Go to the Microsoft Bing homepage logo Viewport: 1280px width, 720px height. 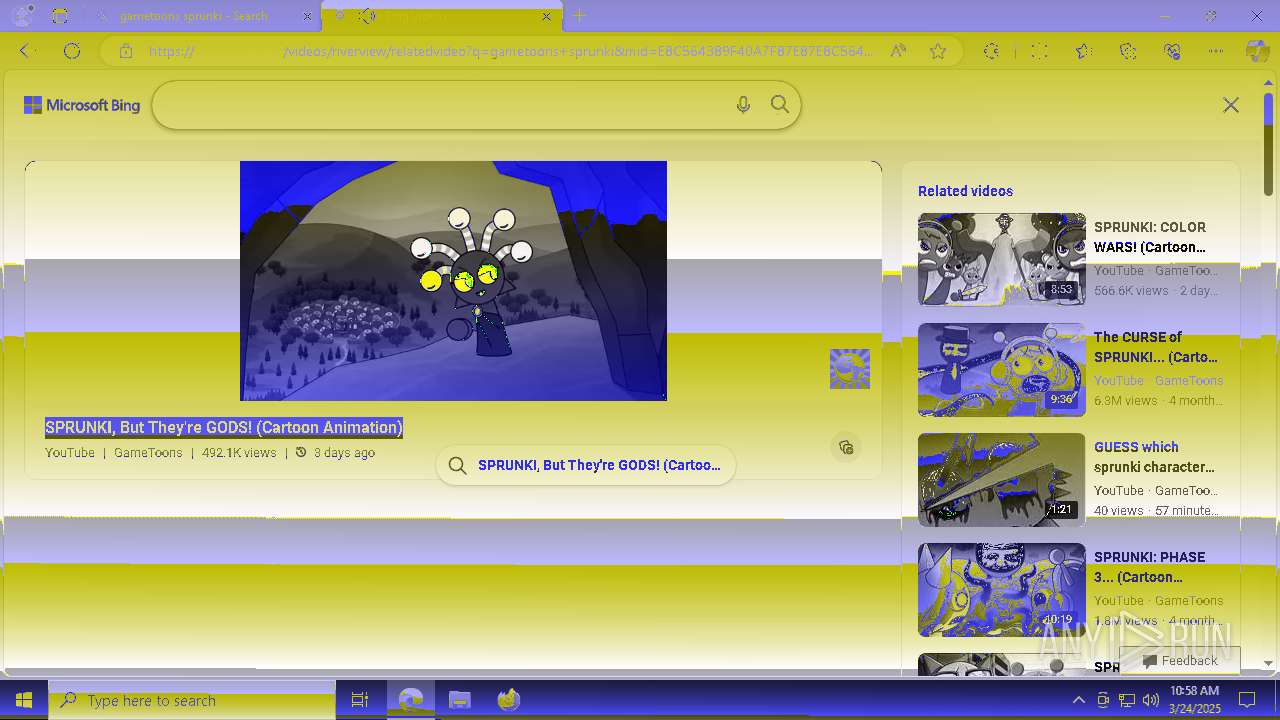pos(82,105)
